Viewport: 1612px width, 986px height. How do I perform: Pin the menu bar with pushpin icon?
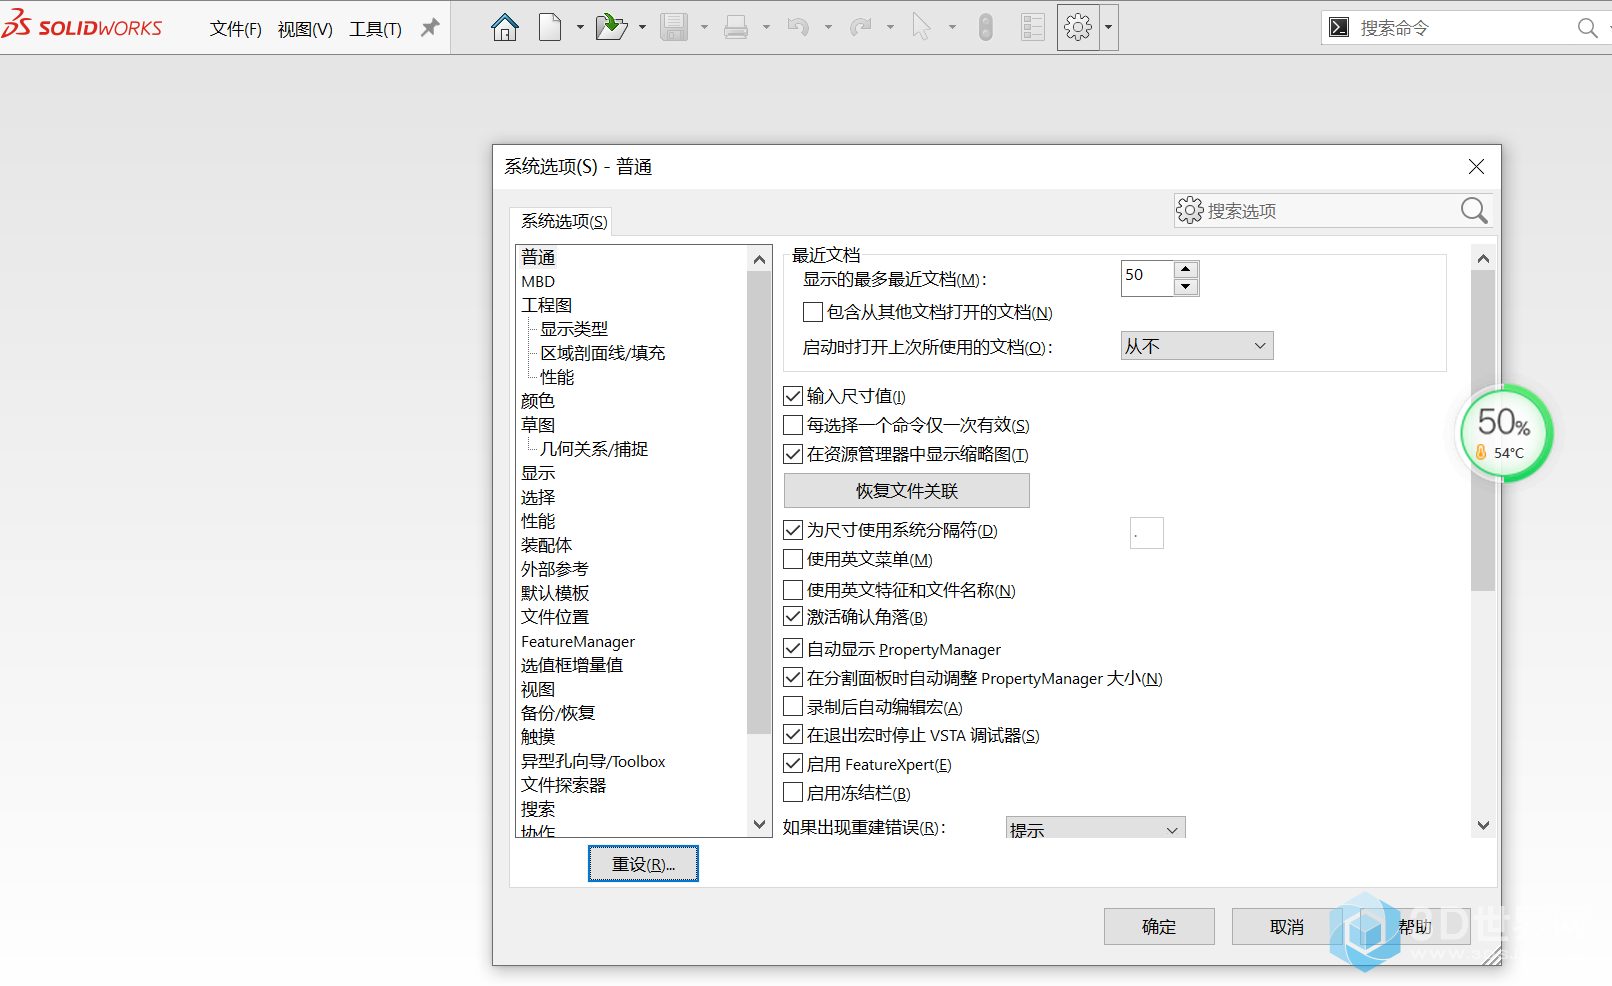point(430,28)
